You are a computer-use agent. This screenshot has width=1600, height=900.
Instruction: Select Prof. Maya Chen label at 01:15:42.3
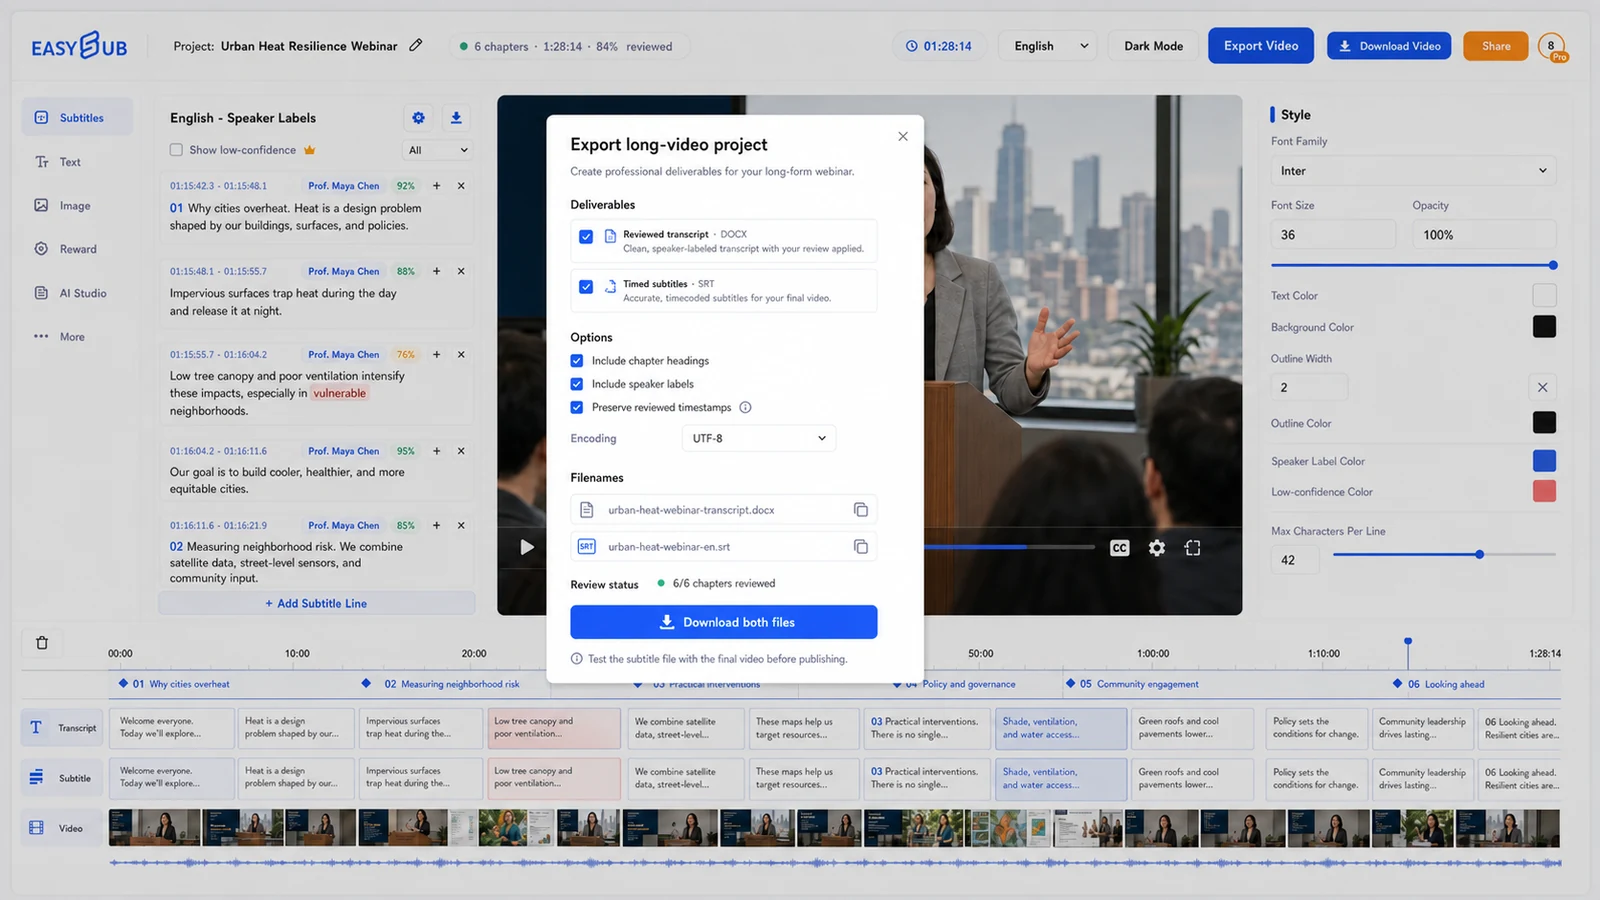coord(343,186)
